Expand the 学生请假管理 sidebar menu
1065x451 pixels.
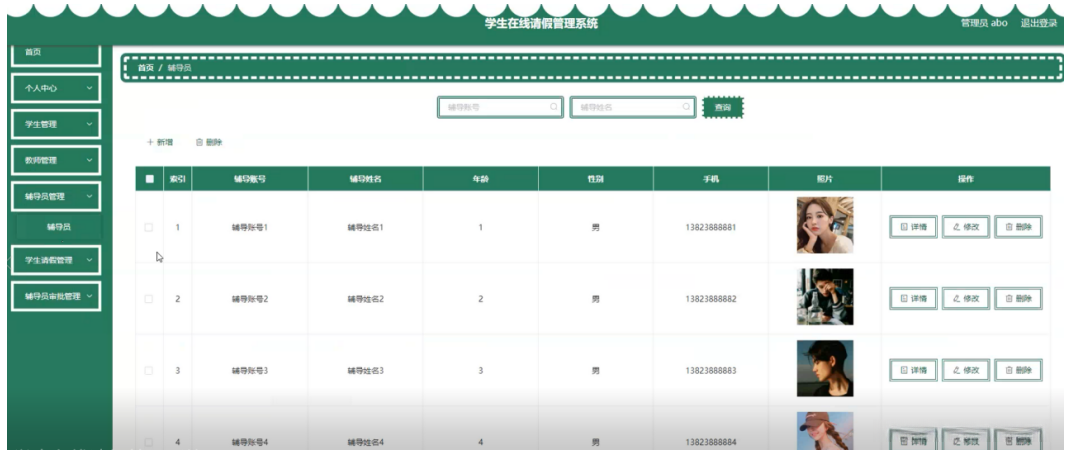(x=56, y=260)
